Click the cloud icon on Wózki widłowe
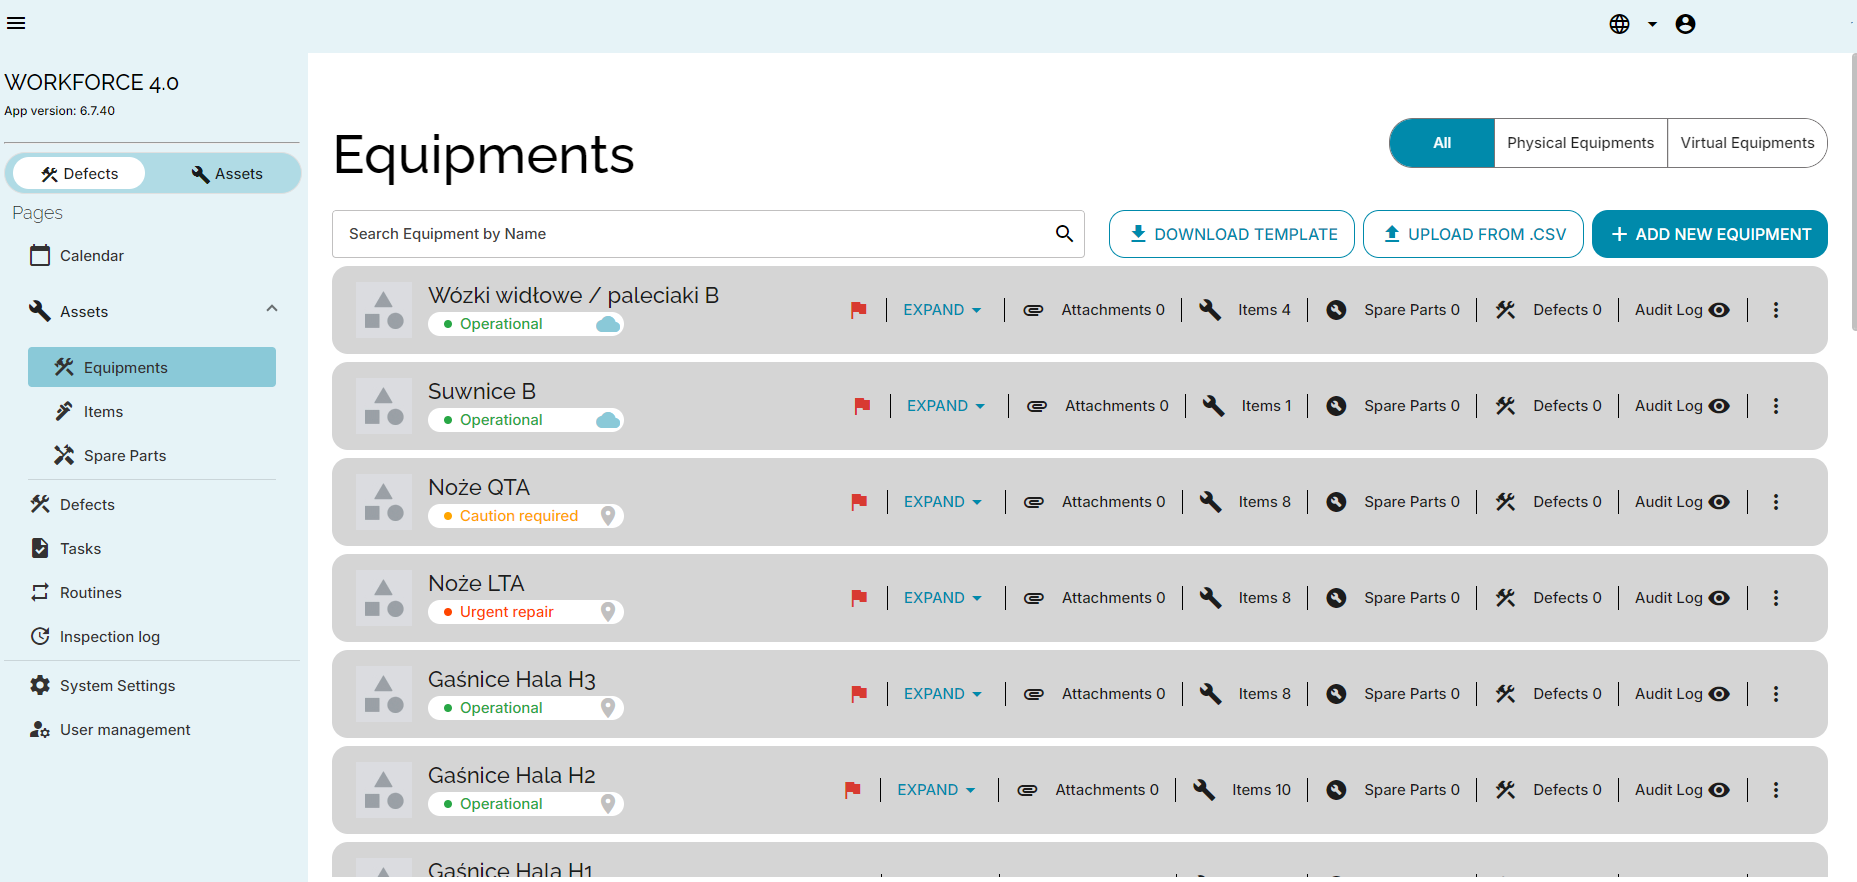This screenshot has width=1857, height=882. click(x=607, y=324)
